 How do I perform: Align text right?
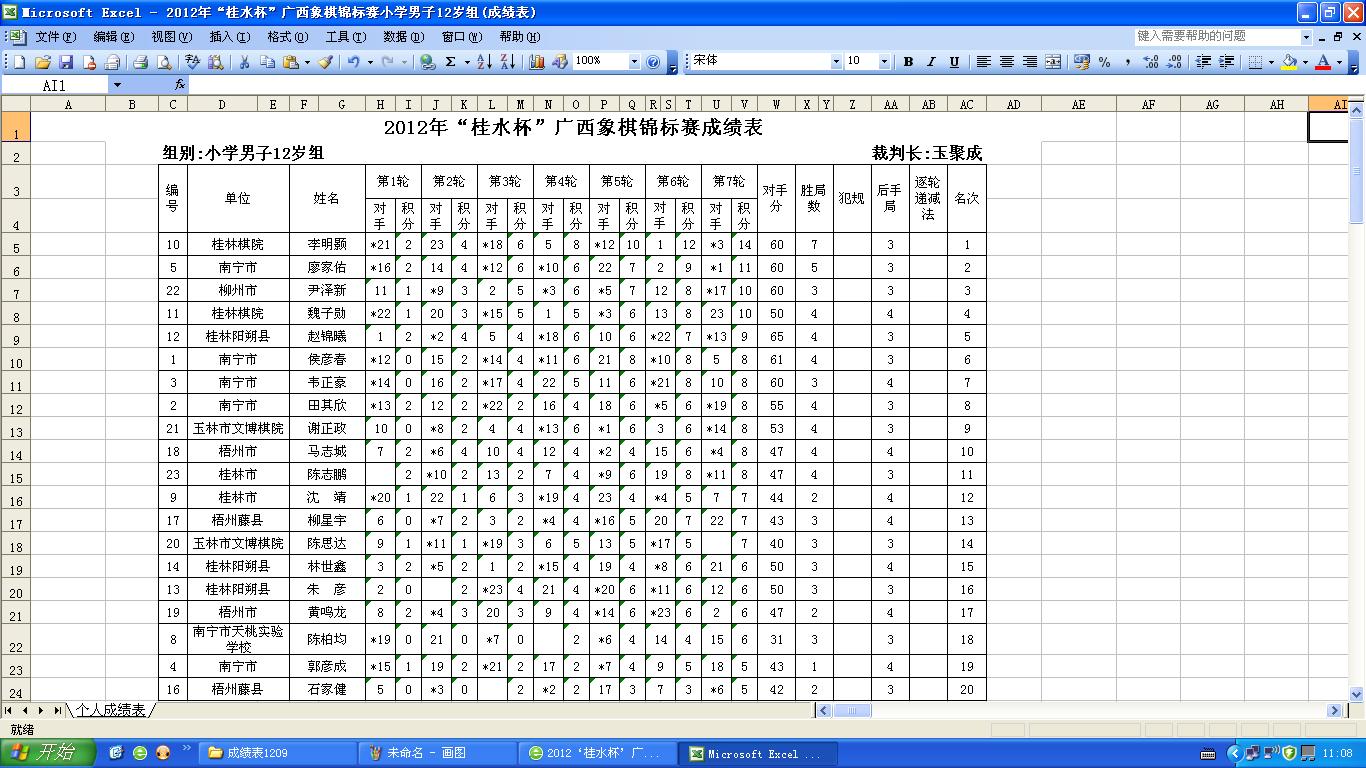tap(1030, 61)
